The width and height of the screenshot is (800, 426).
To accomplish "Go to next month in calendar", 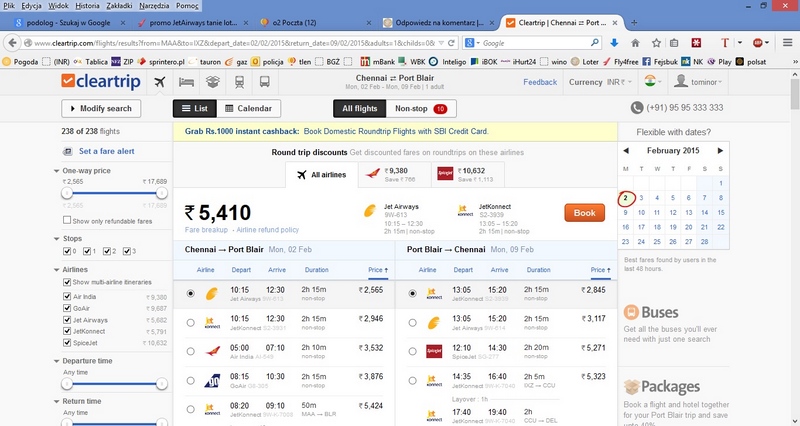I will (720, 151).
